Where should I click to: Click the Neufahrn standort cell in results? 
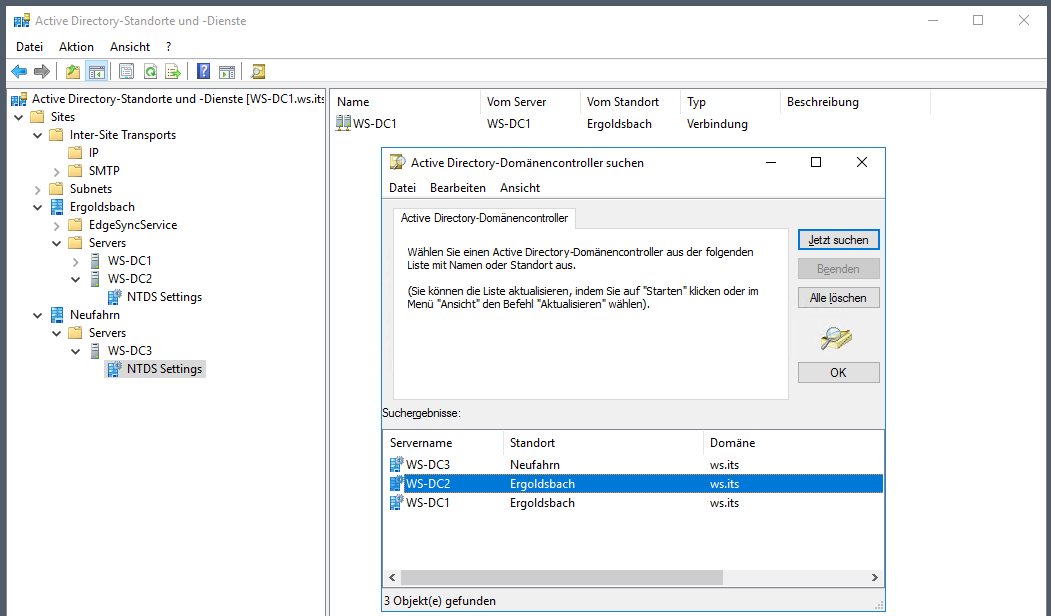click(534, 465)
